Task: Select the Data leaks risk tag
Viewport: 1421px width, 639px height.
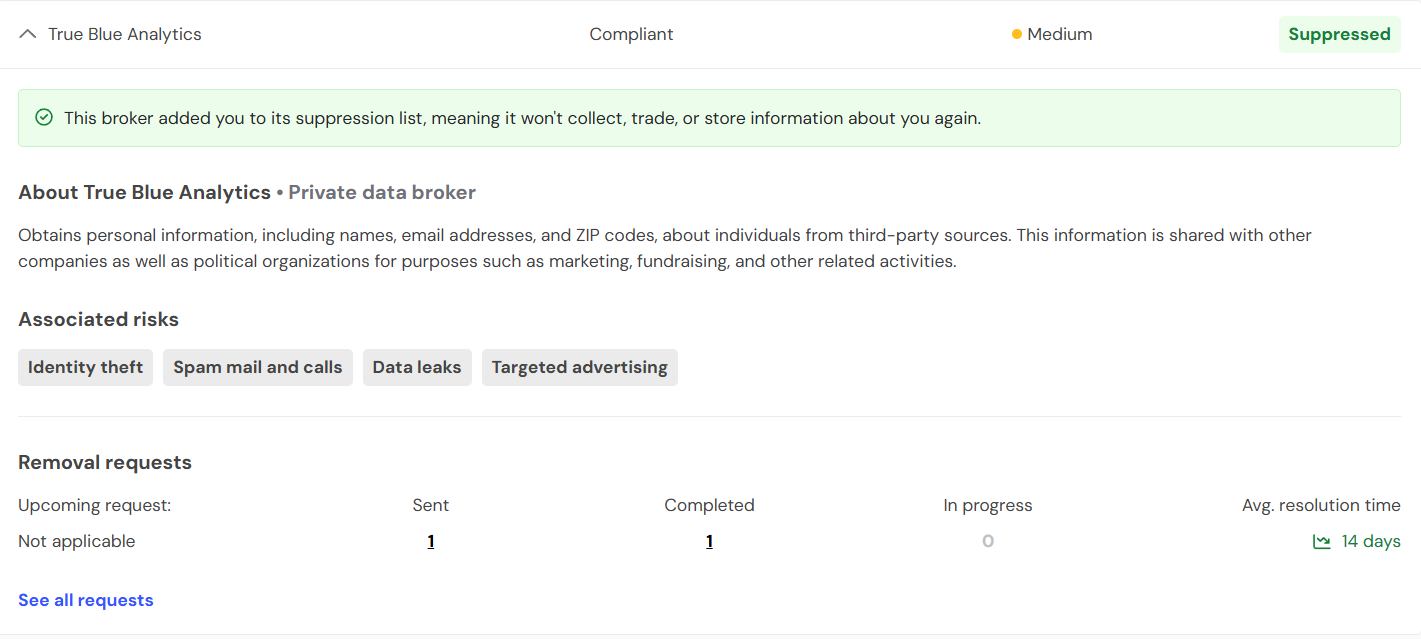Action: tap(417, 367)
